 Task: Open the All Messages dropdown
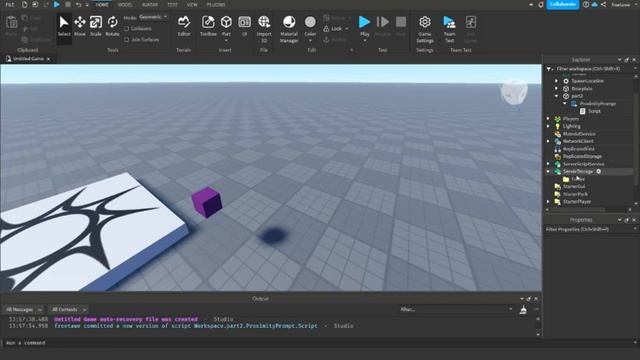click(23, 310)
